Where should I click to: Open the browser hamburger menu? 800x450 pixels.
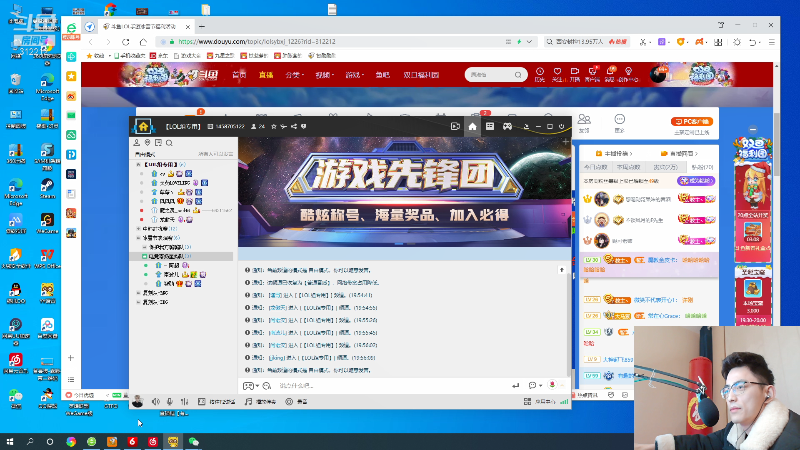click(771, 42)
